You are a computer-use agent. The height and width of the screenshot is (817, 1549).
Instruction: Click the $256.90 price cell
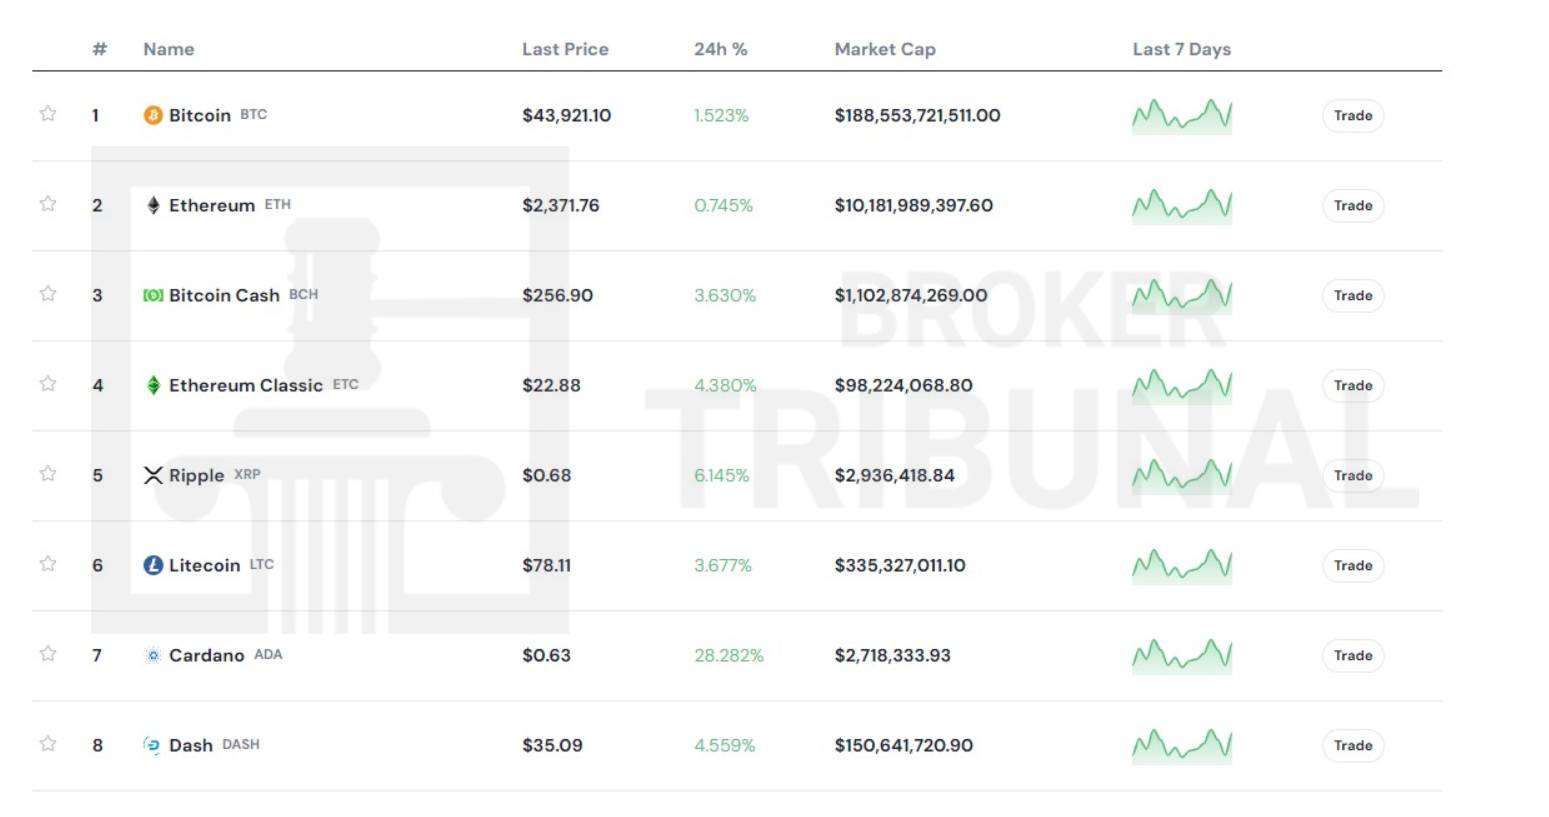coord(558,295)
